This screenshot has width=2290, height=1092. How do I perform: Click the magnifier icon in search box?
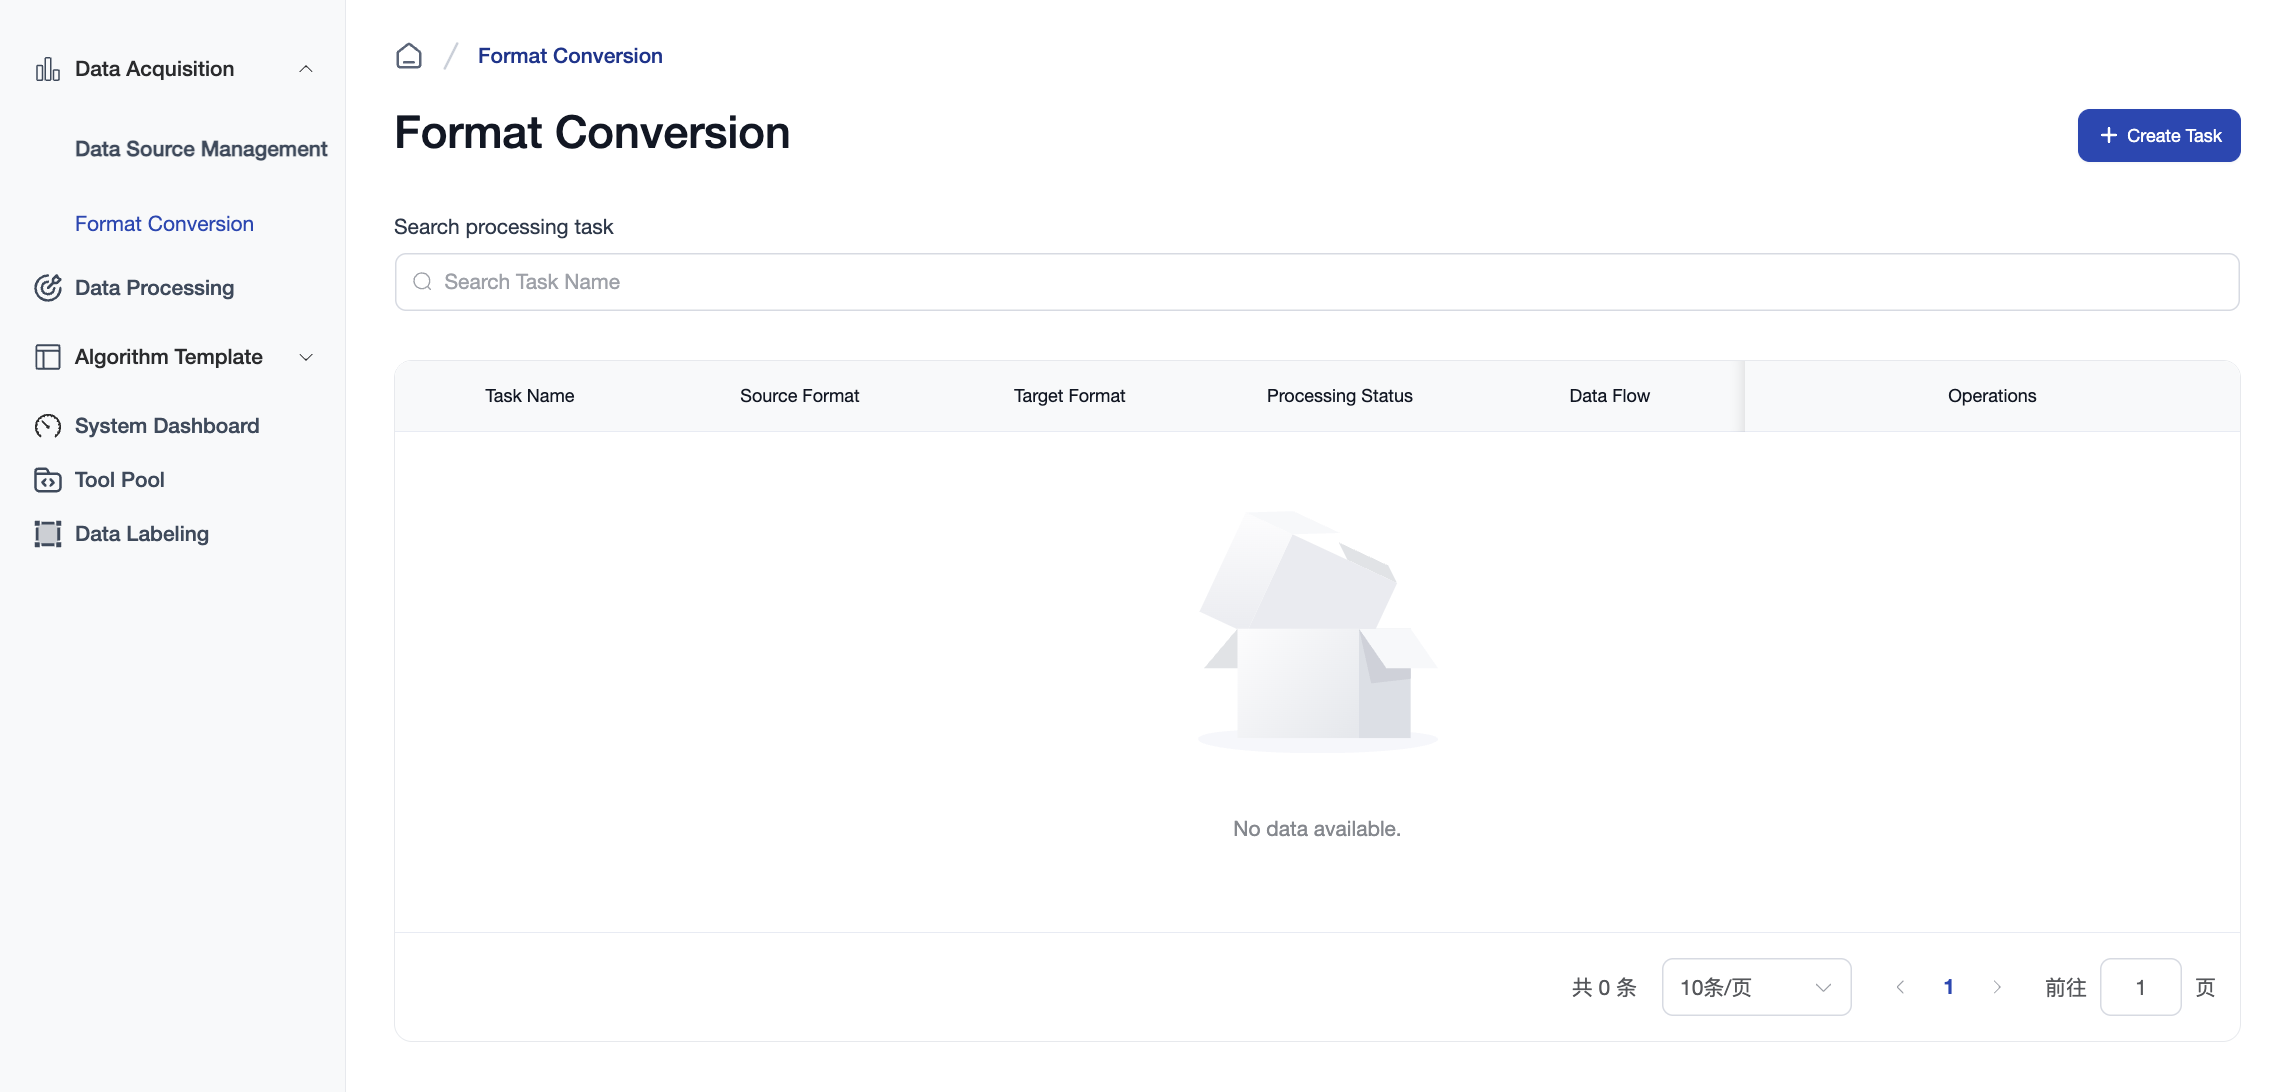tap(422, 282)
